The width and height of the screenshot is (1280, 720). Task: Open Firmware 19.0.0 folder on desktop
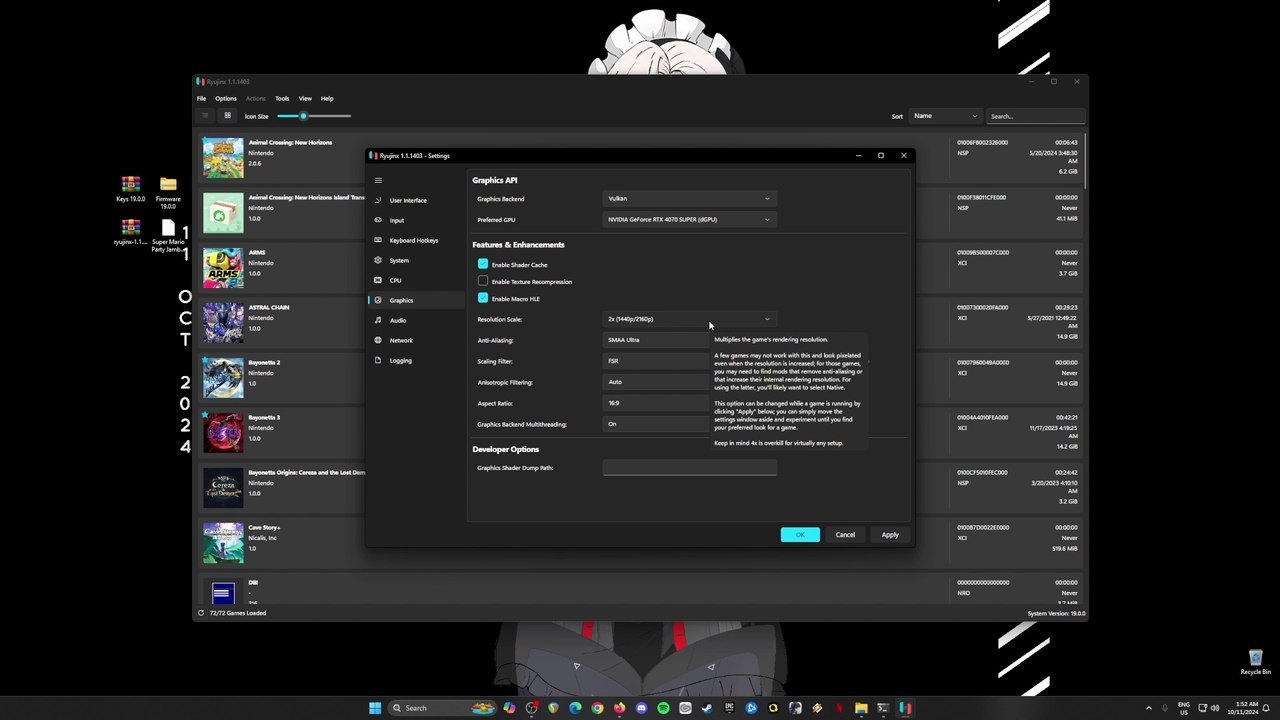(x=168, y=192)
